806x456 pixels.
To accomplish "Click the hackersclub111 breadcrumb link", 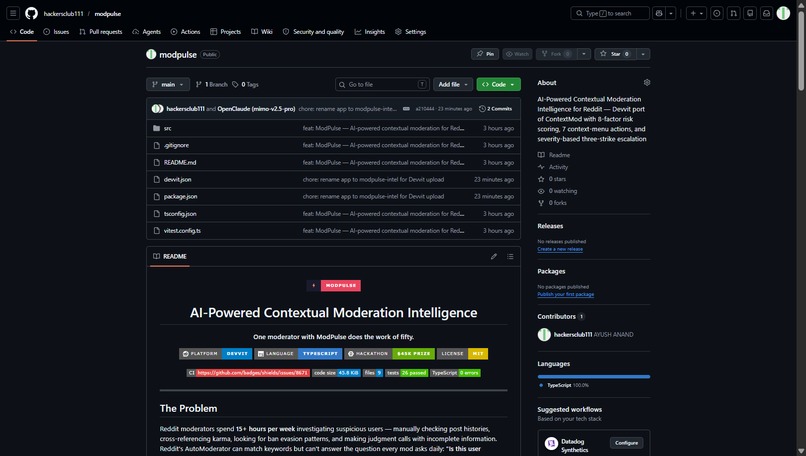I will coord(63,14).
